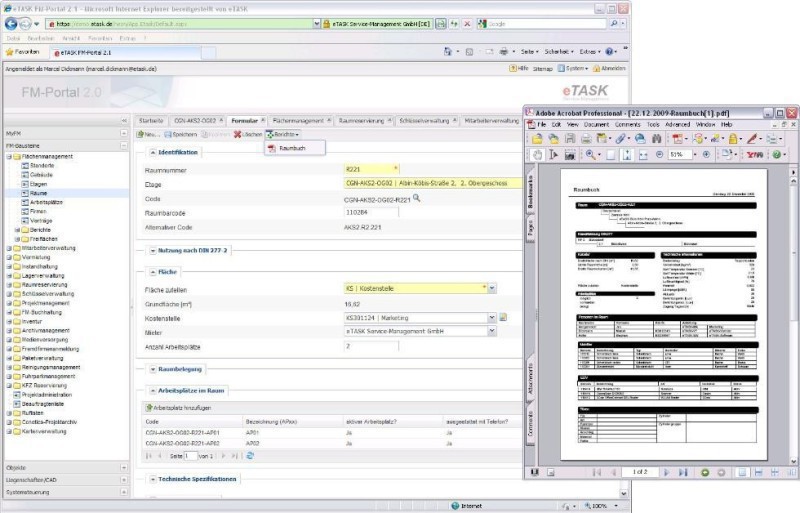800x513 pixels.
Task: Click the refresh icon in Arbeitsplätze pager
Action: [250, 456]
